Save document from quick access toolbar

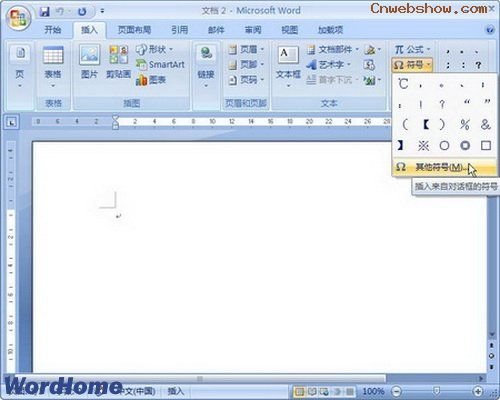(44, 12)
